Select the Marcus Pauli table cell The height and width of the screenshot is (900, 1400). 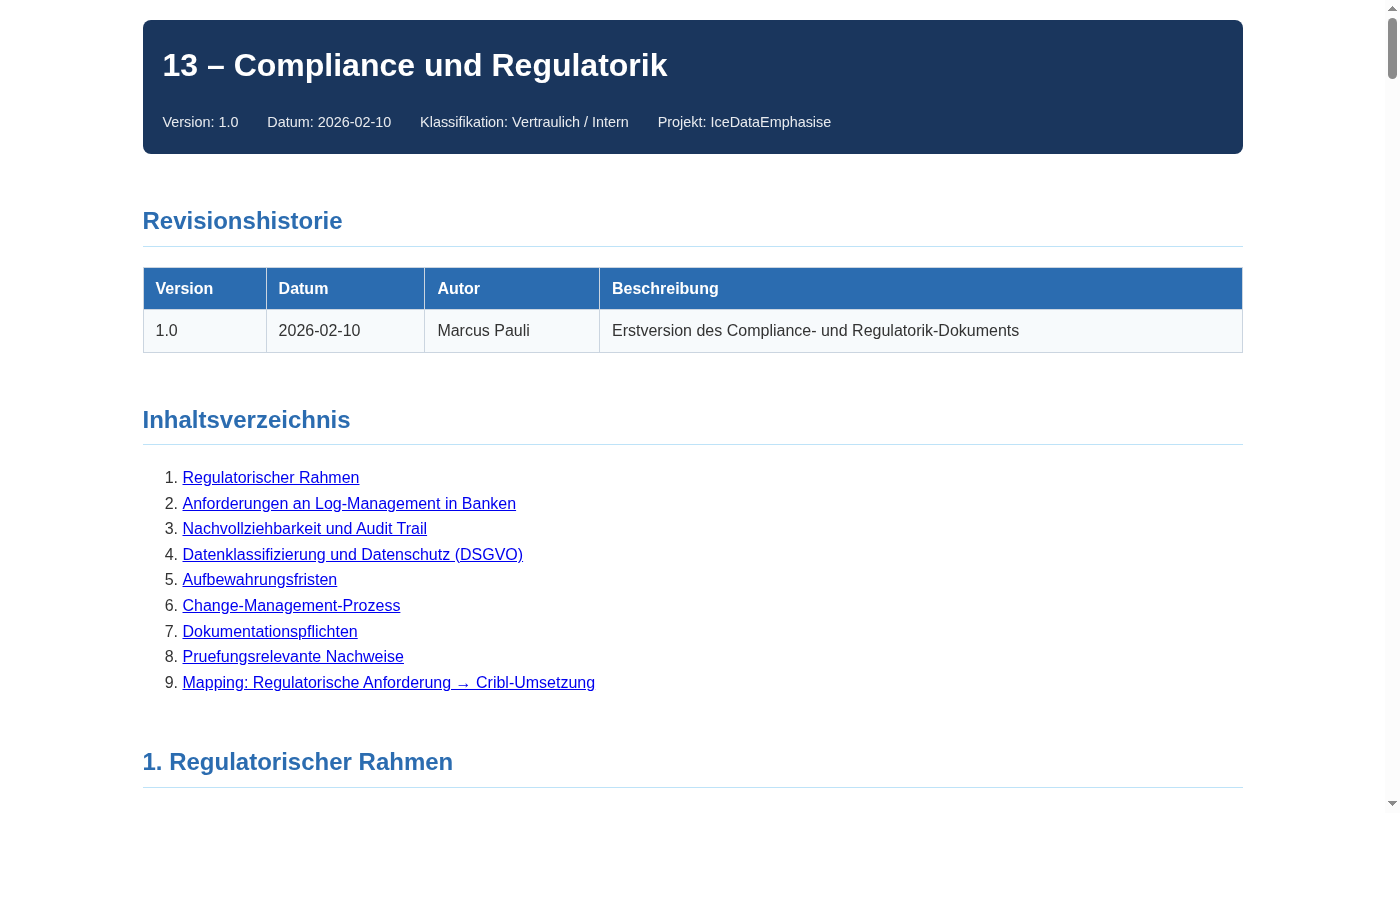click(483, 330)
